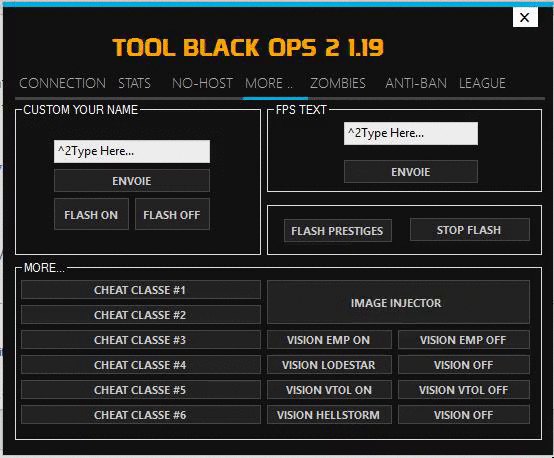Select CHEAT CLASSE #4
The width and height of the screenshot is (554, 458).
click(141, 365)
